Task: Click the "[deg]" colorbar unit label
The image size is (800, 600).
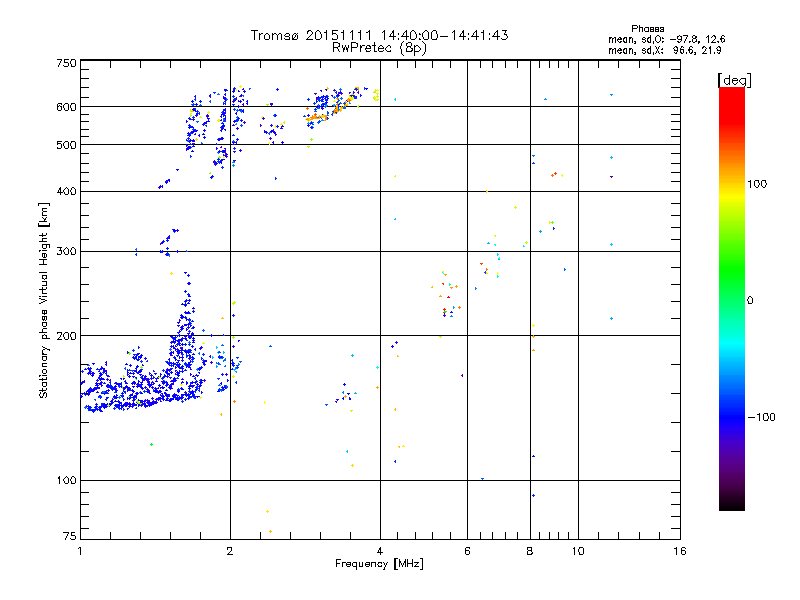Action: (734, 80)
